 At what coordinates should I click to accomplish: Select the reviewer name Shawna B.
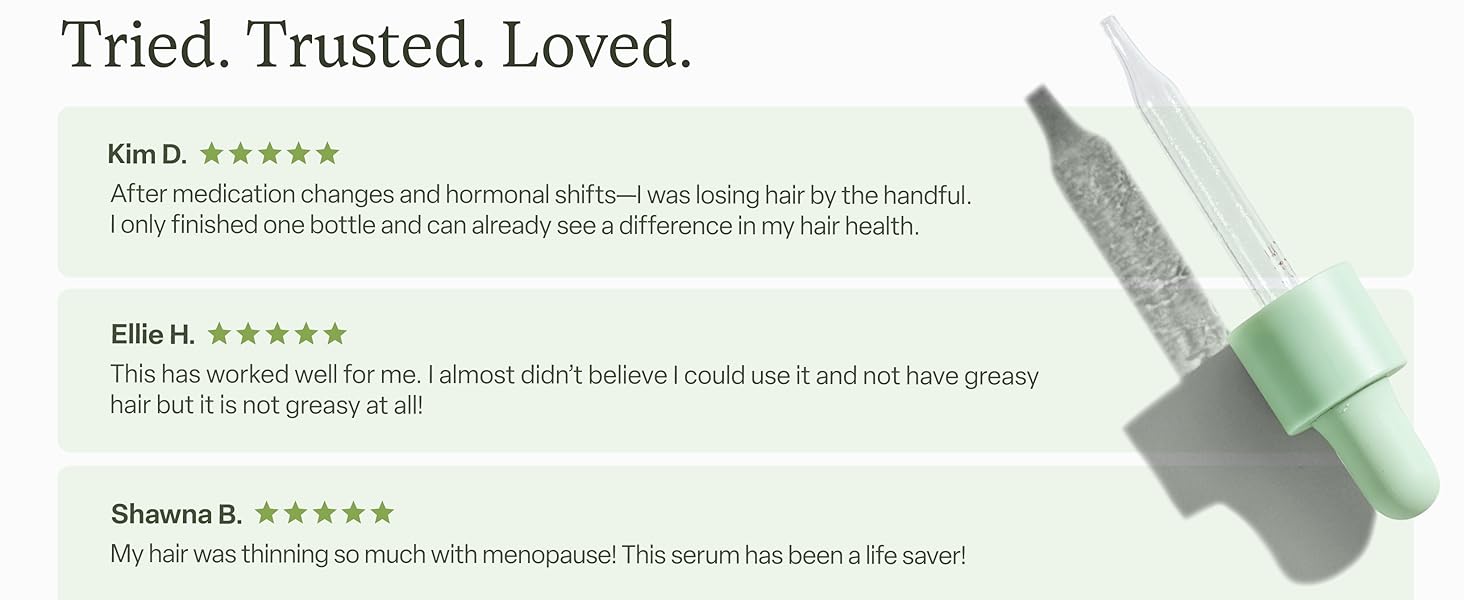(176, 515)
